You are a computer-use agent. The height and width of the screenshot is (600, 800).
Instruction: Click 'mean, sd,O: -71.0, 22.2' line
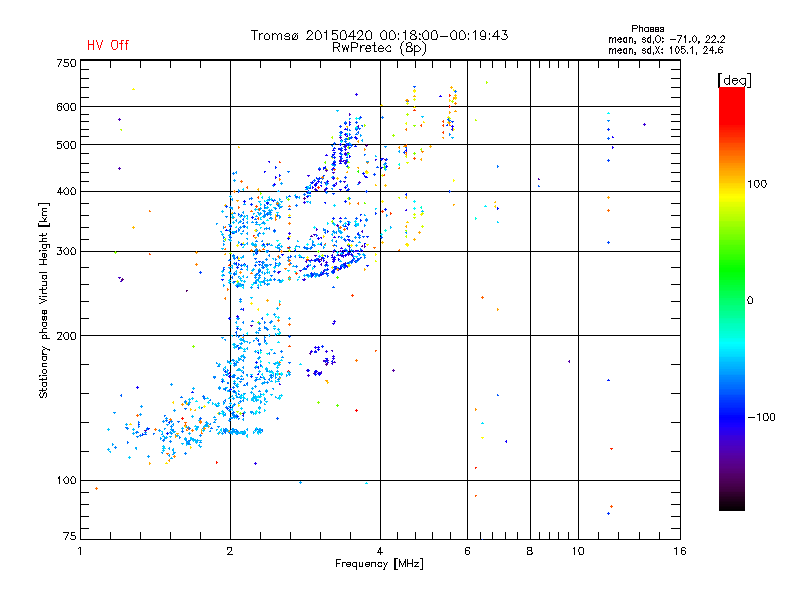[666, 40]
